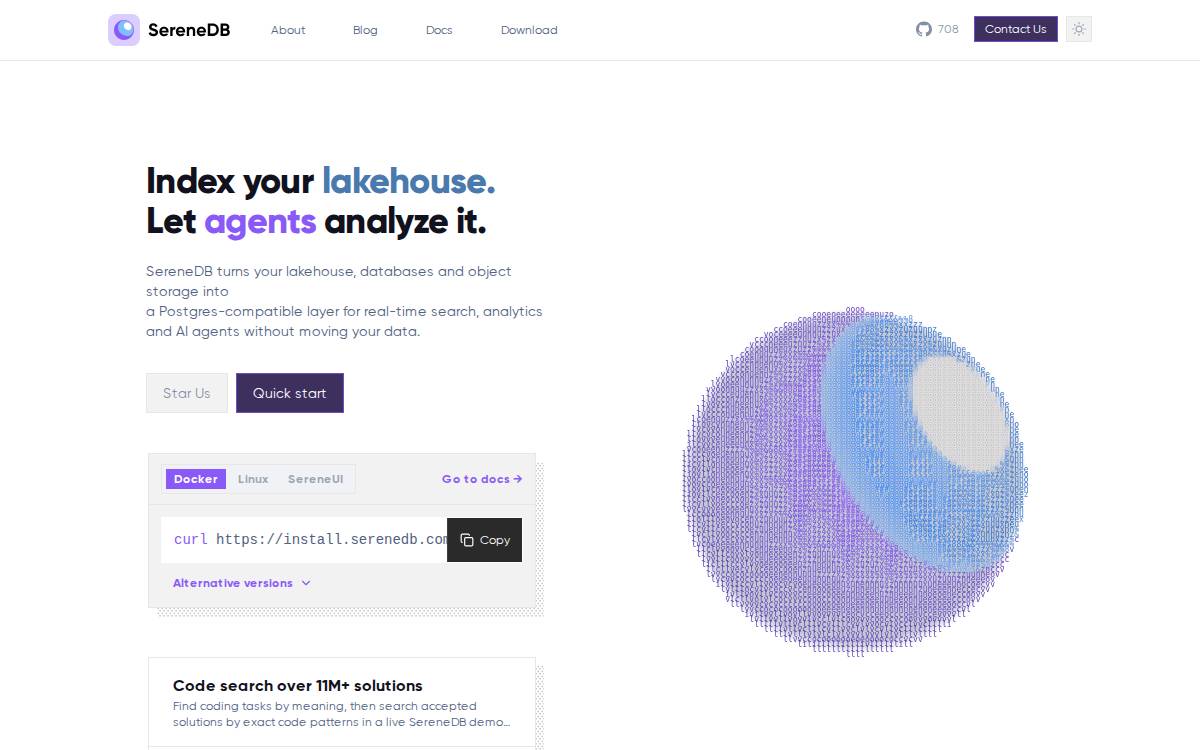Click the copy icon in the Copy button
1200x750 pixels.
pyautogui.click(x=467, y=540)
